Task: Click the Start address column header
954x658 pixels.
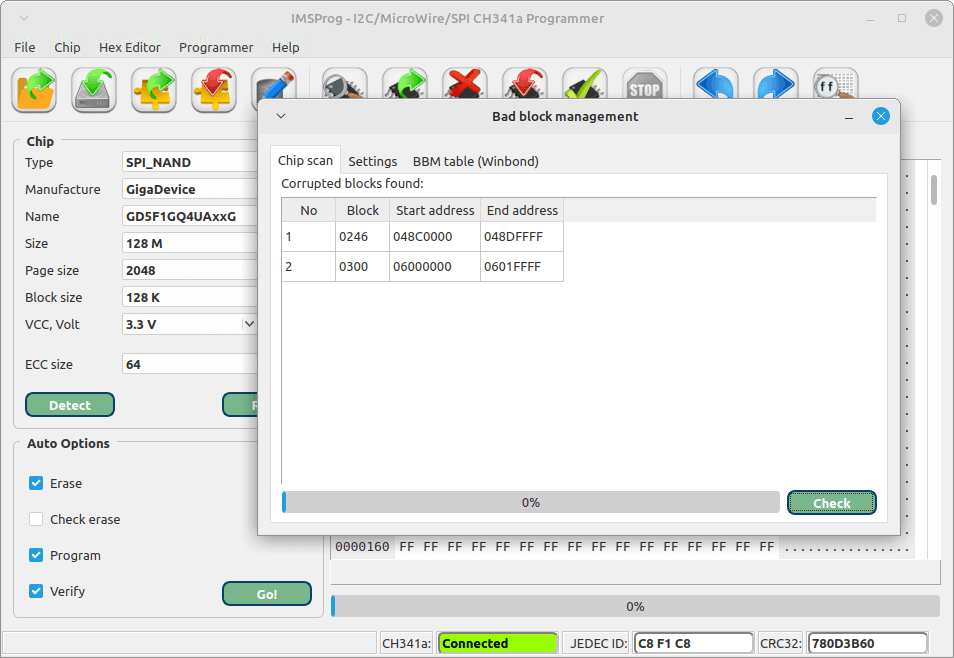Action: tap(435, 210)
